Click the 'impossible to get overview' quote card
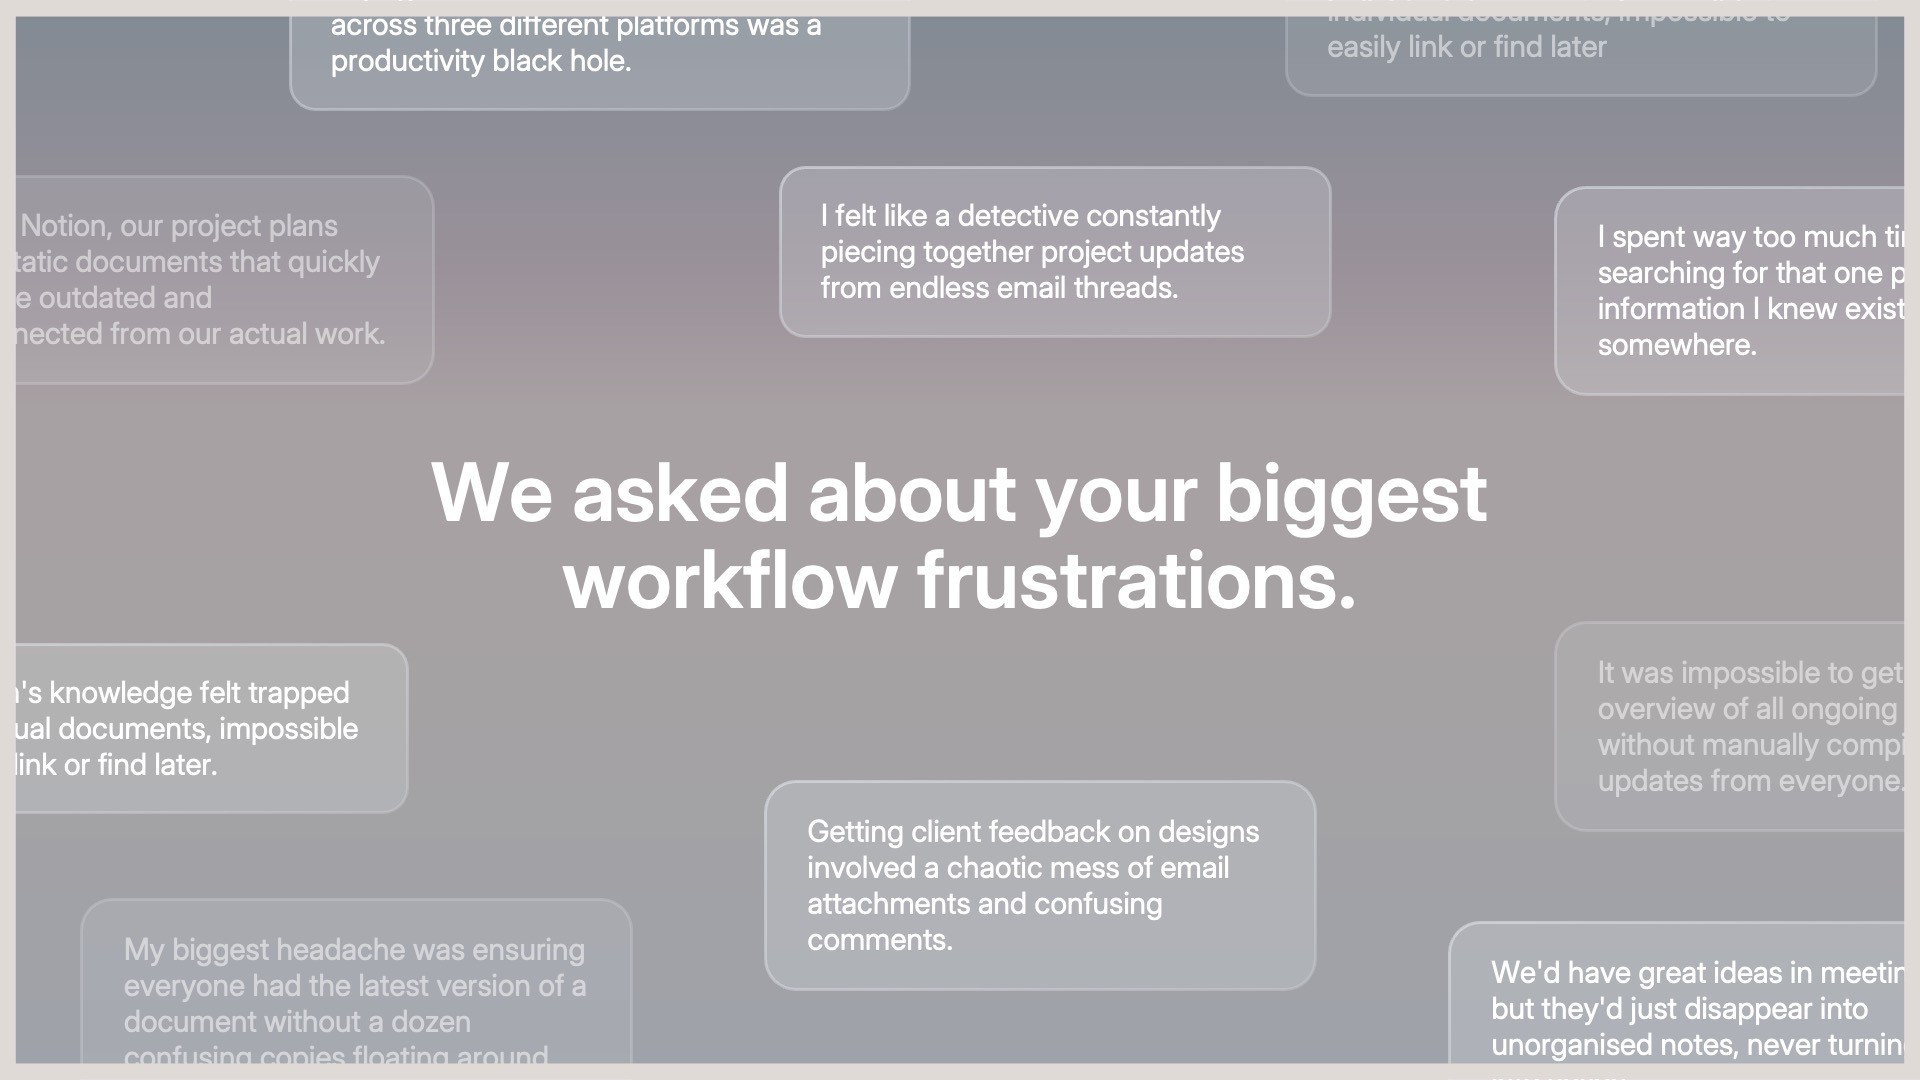 pyautogui.click(x=1730, y=726)
